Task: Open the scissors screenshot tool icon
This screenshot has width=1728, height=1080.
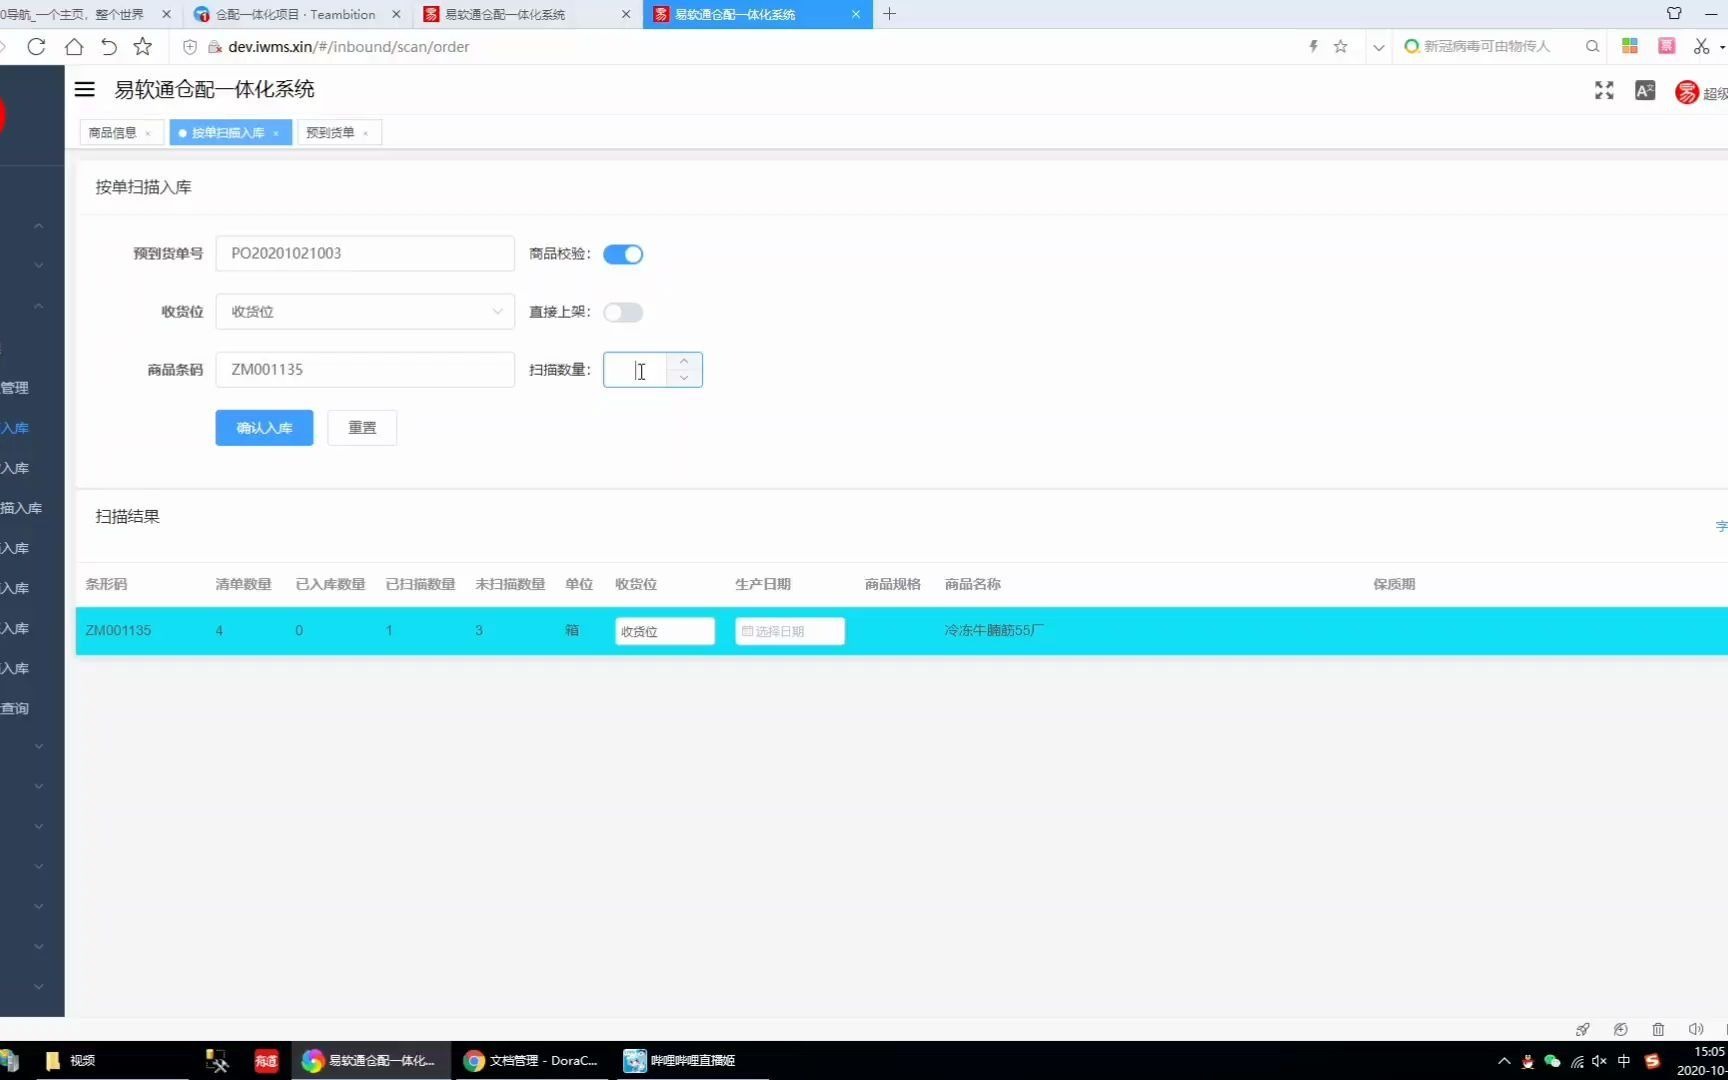Action: [x=1701, y=46]
